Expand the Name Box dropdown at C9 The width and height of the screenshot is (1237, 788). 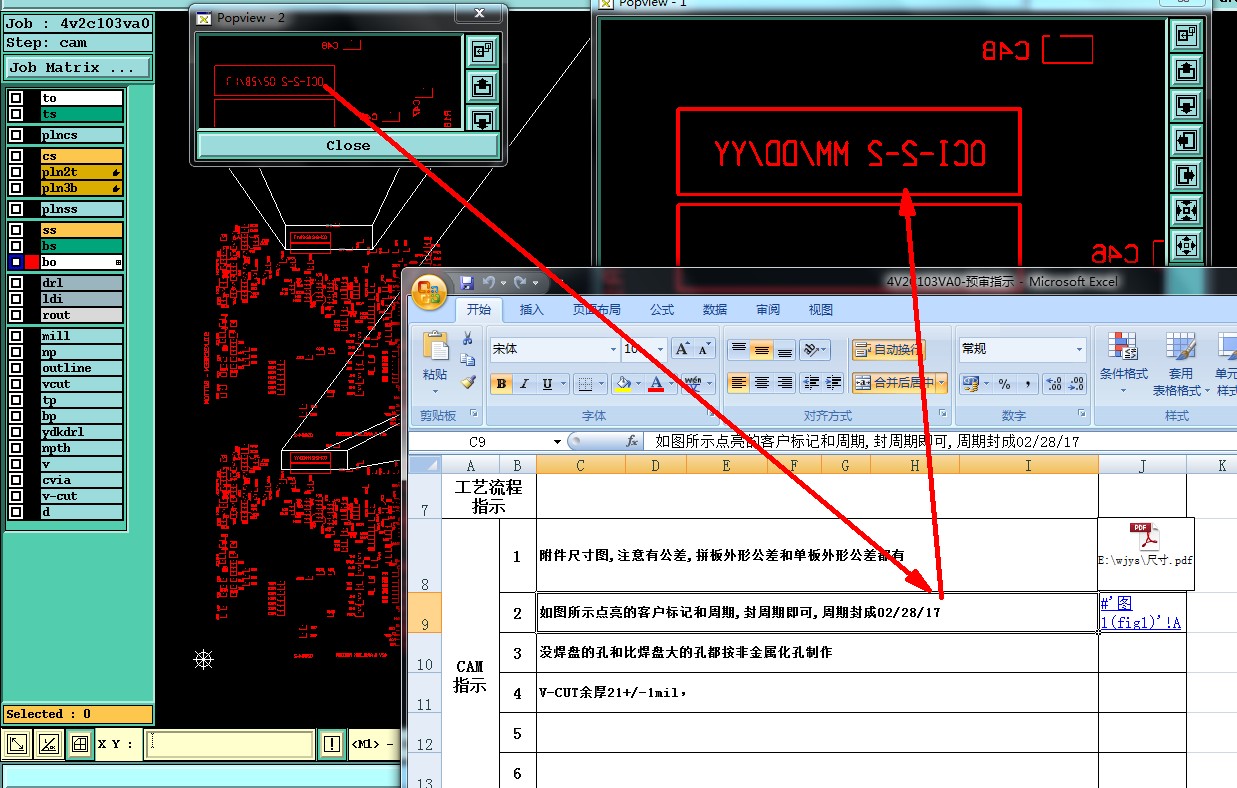[x=558, y=441]
